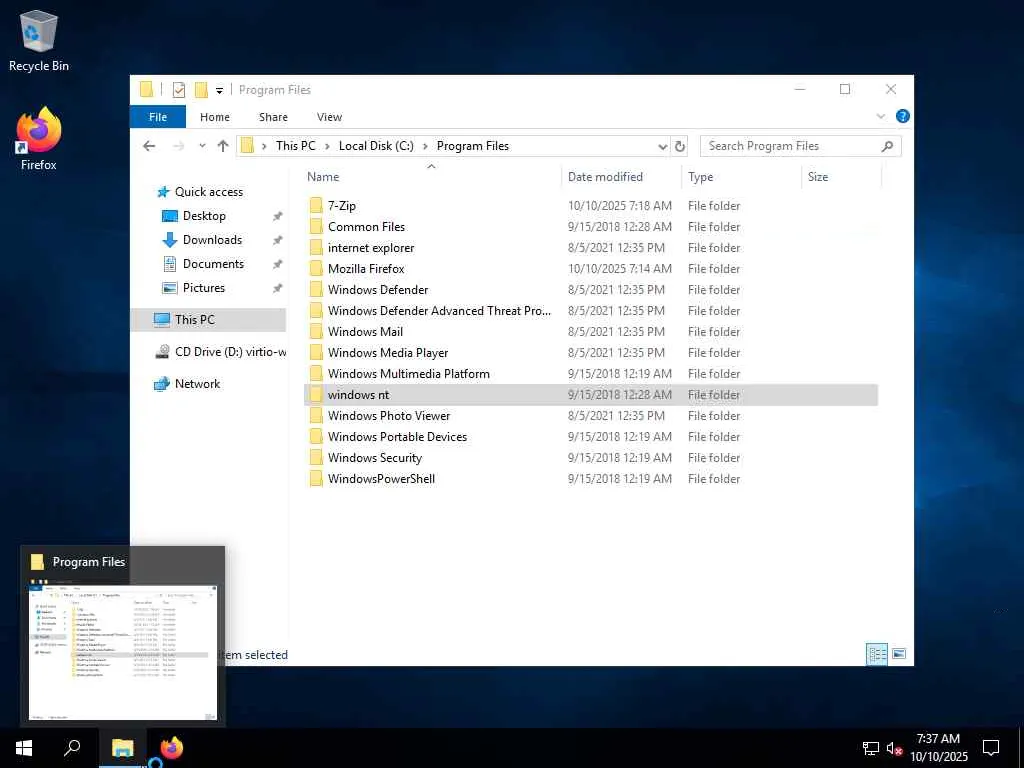Viewport: 1024px width, 768px height.
Task: Click the search magnifier icon in Explorer
Action: (x=887, y=146)
